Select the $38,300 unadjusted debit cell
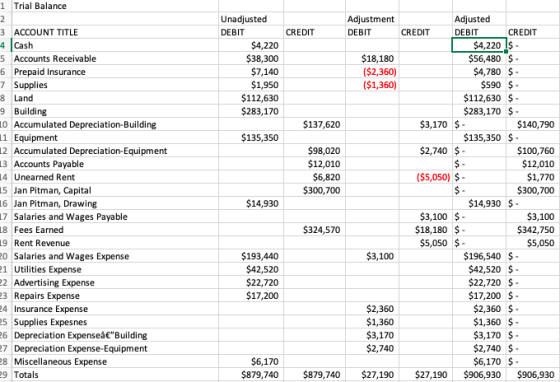560x382 pixels. point(251,59)
